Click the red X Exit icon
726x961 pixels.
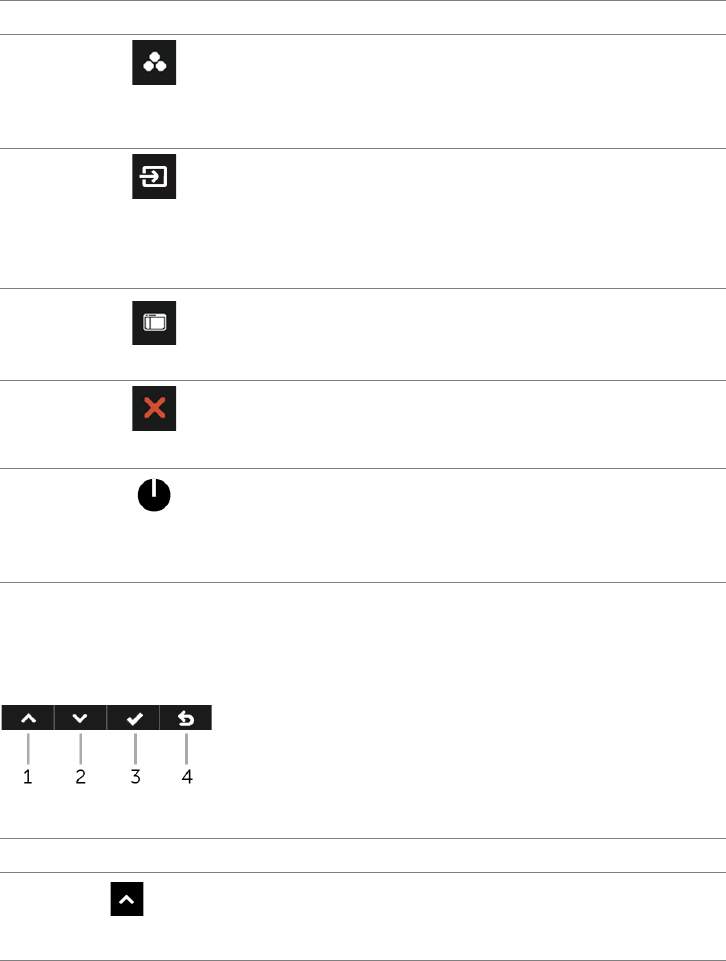click(154, 411)
